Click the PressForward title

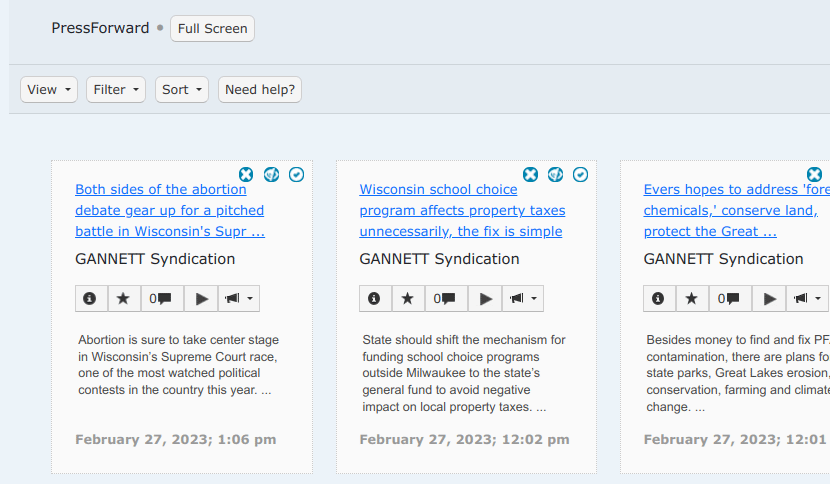[x=100, y=28]
